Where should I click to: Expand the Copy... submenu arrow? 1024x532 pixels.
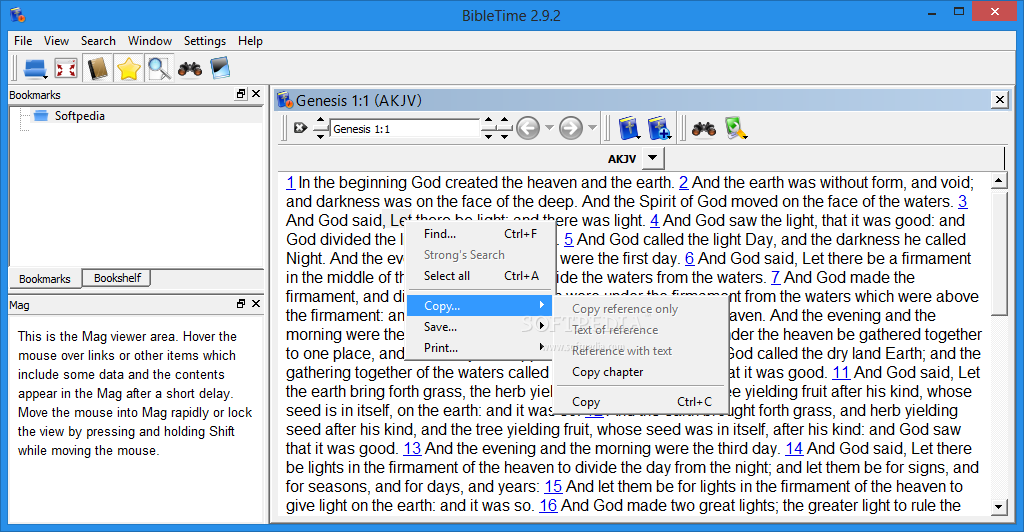pyautogui.click(x=541, y=305)
